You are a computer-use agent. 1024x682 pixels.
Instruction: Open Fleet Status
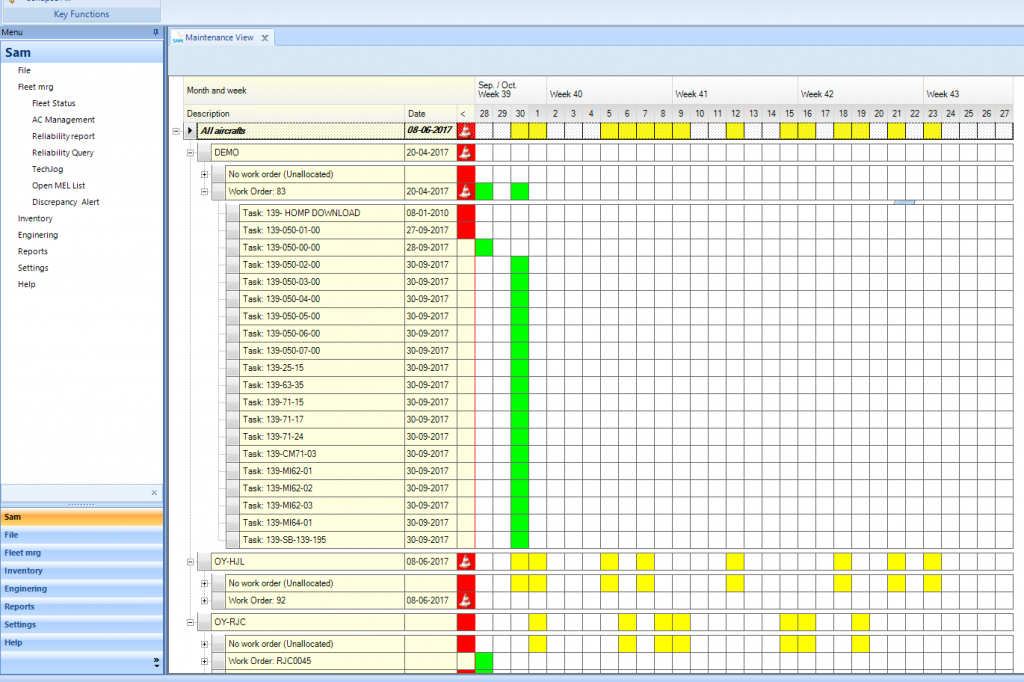pos(54,103)
